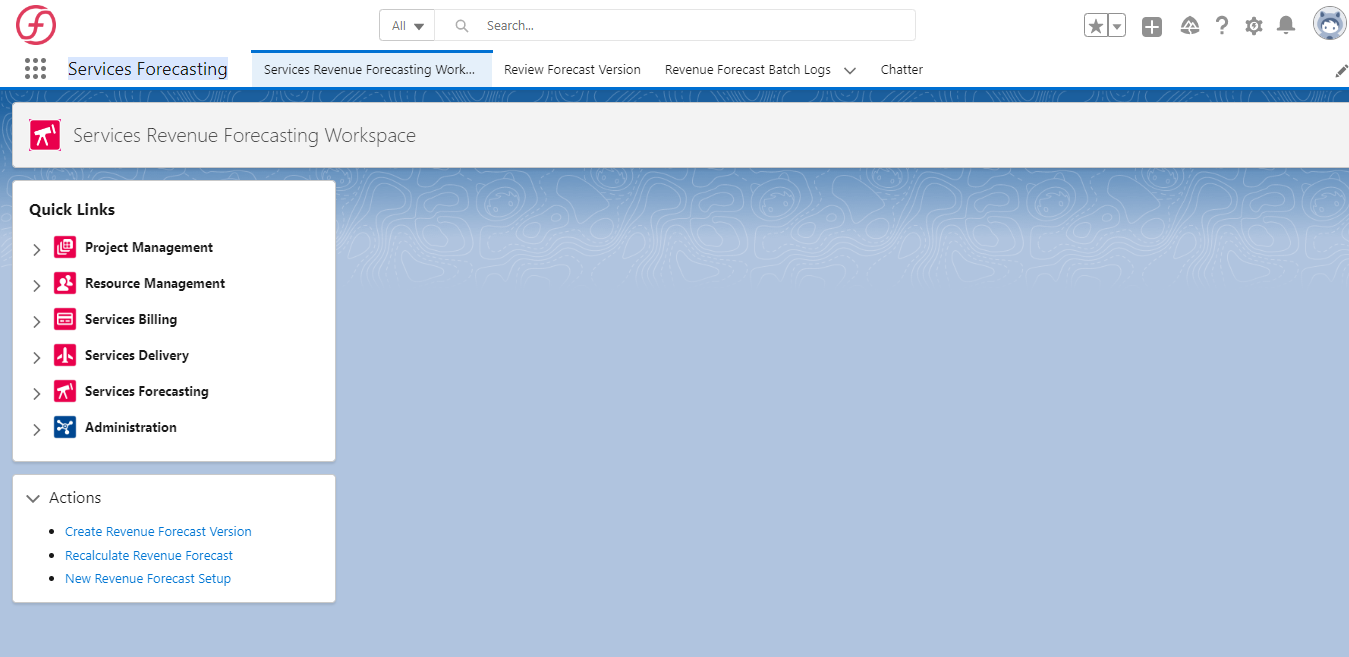This screenshot has width=1349, height=657.
Task: Click the pencil edit navigation icon
Action: tap(1341, 71)
